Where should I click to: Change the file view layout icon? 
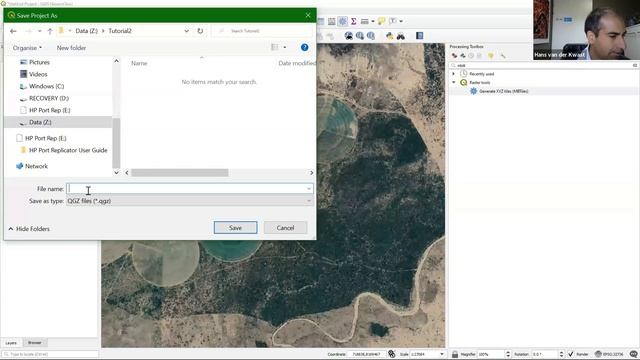pyautogui.click(x=275, y=47)
